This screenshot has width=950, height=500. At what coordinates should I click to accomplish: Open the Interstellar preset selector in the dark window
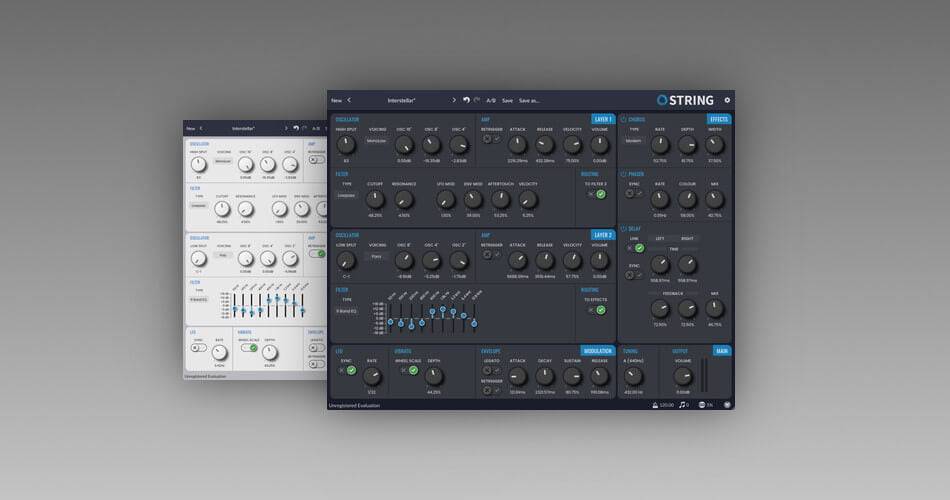(x=402, y=101)
